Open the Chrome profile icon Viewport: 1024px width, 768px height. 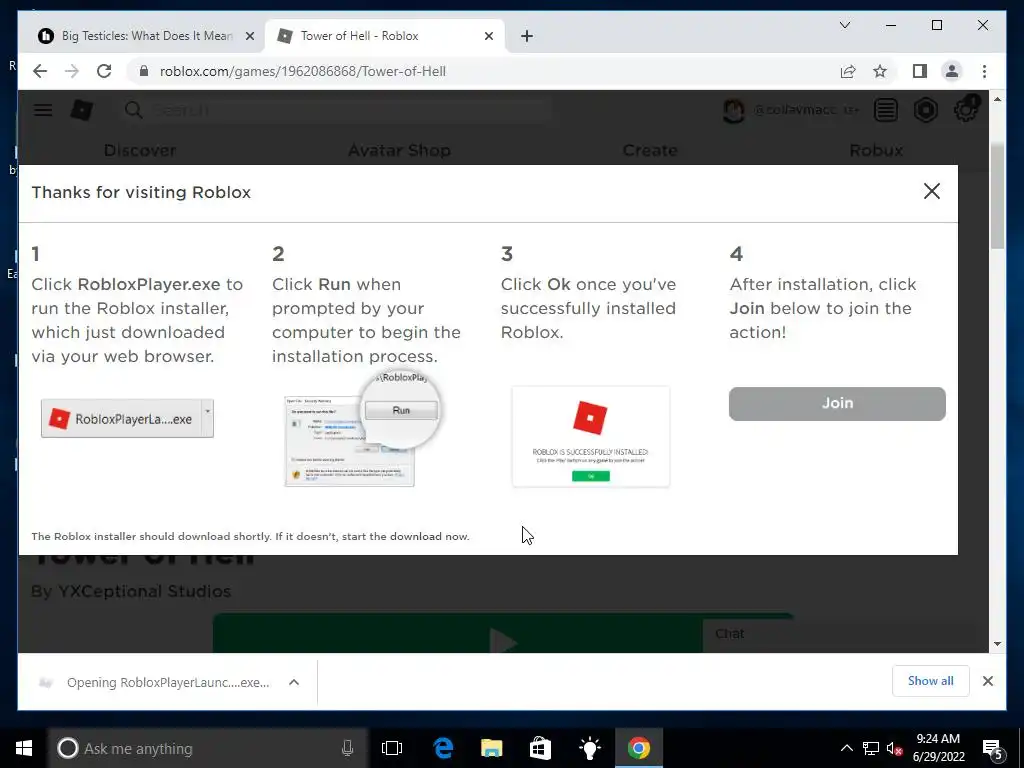point(952,71)
